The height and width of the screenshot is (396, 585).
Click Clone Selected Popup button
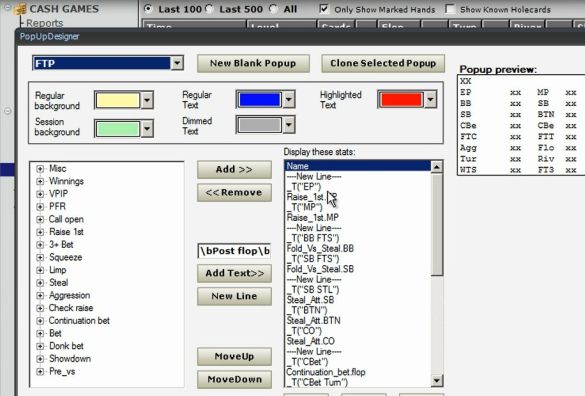pyautogui.click(x=383, y=63)
